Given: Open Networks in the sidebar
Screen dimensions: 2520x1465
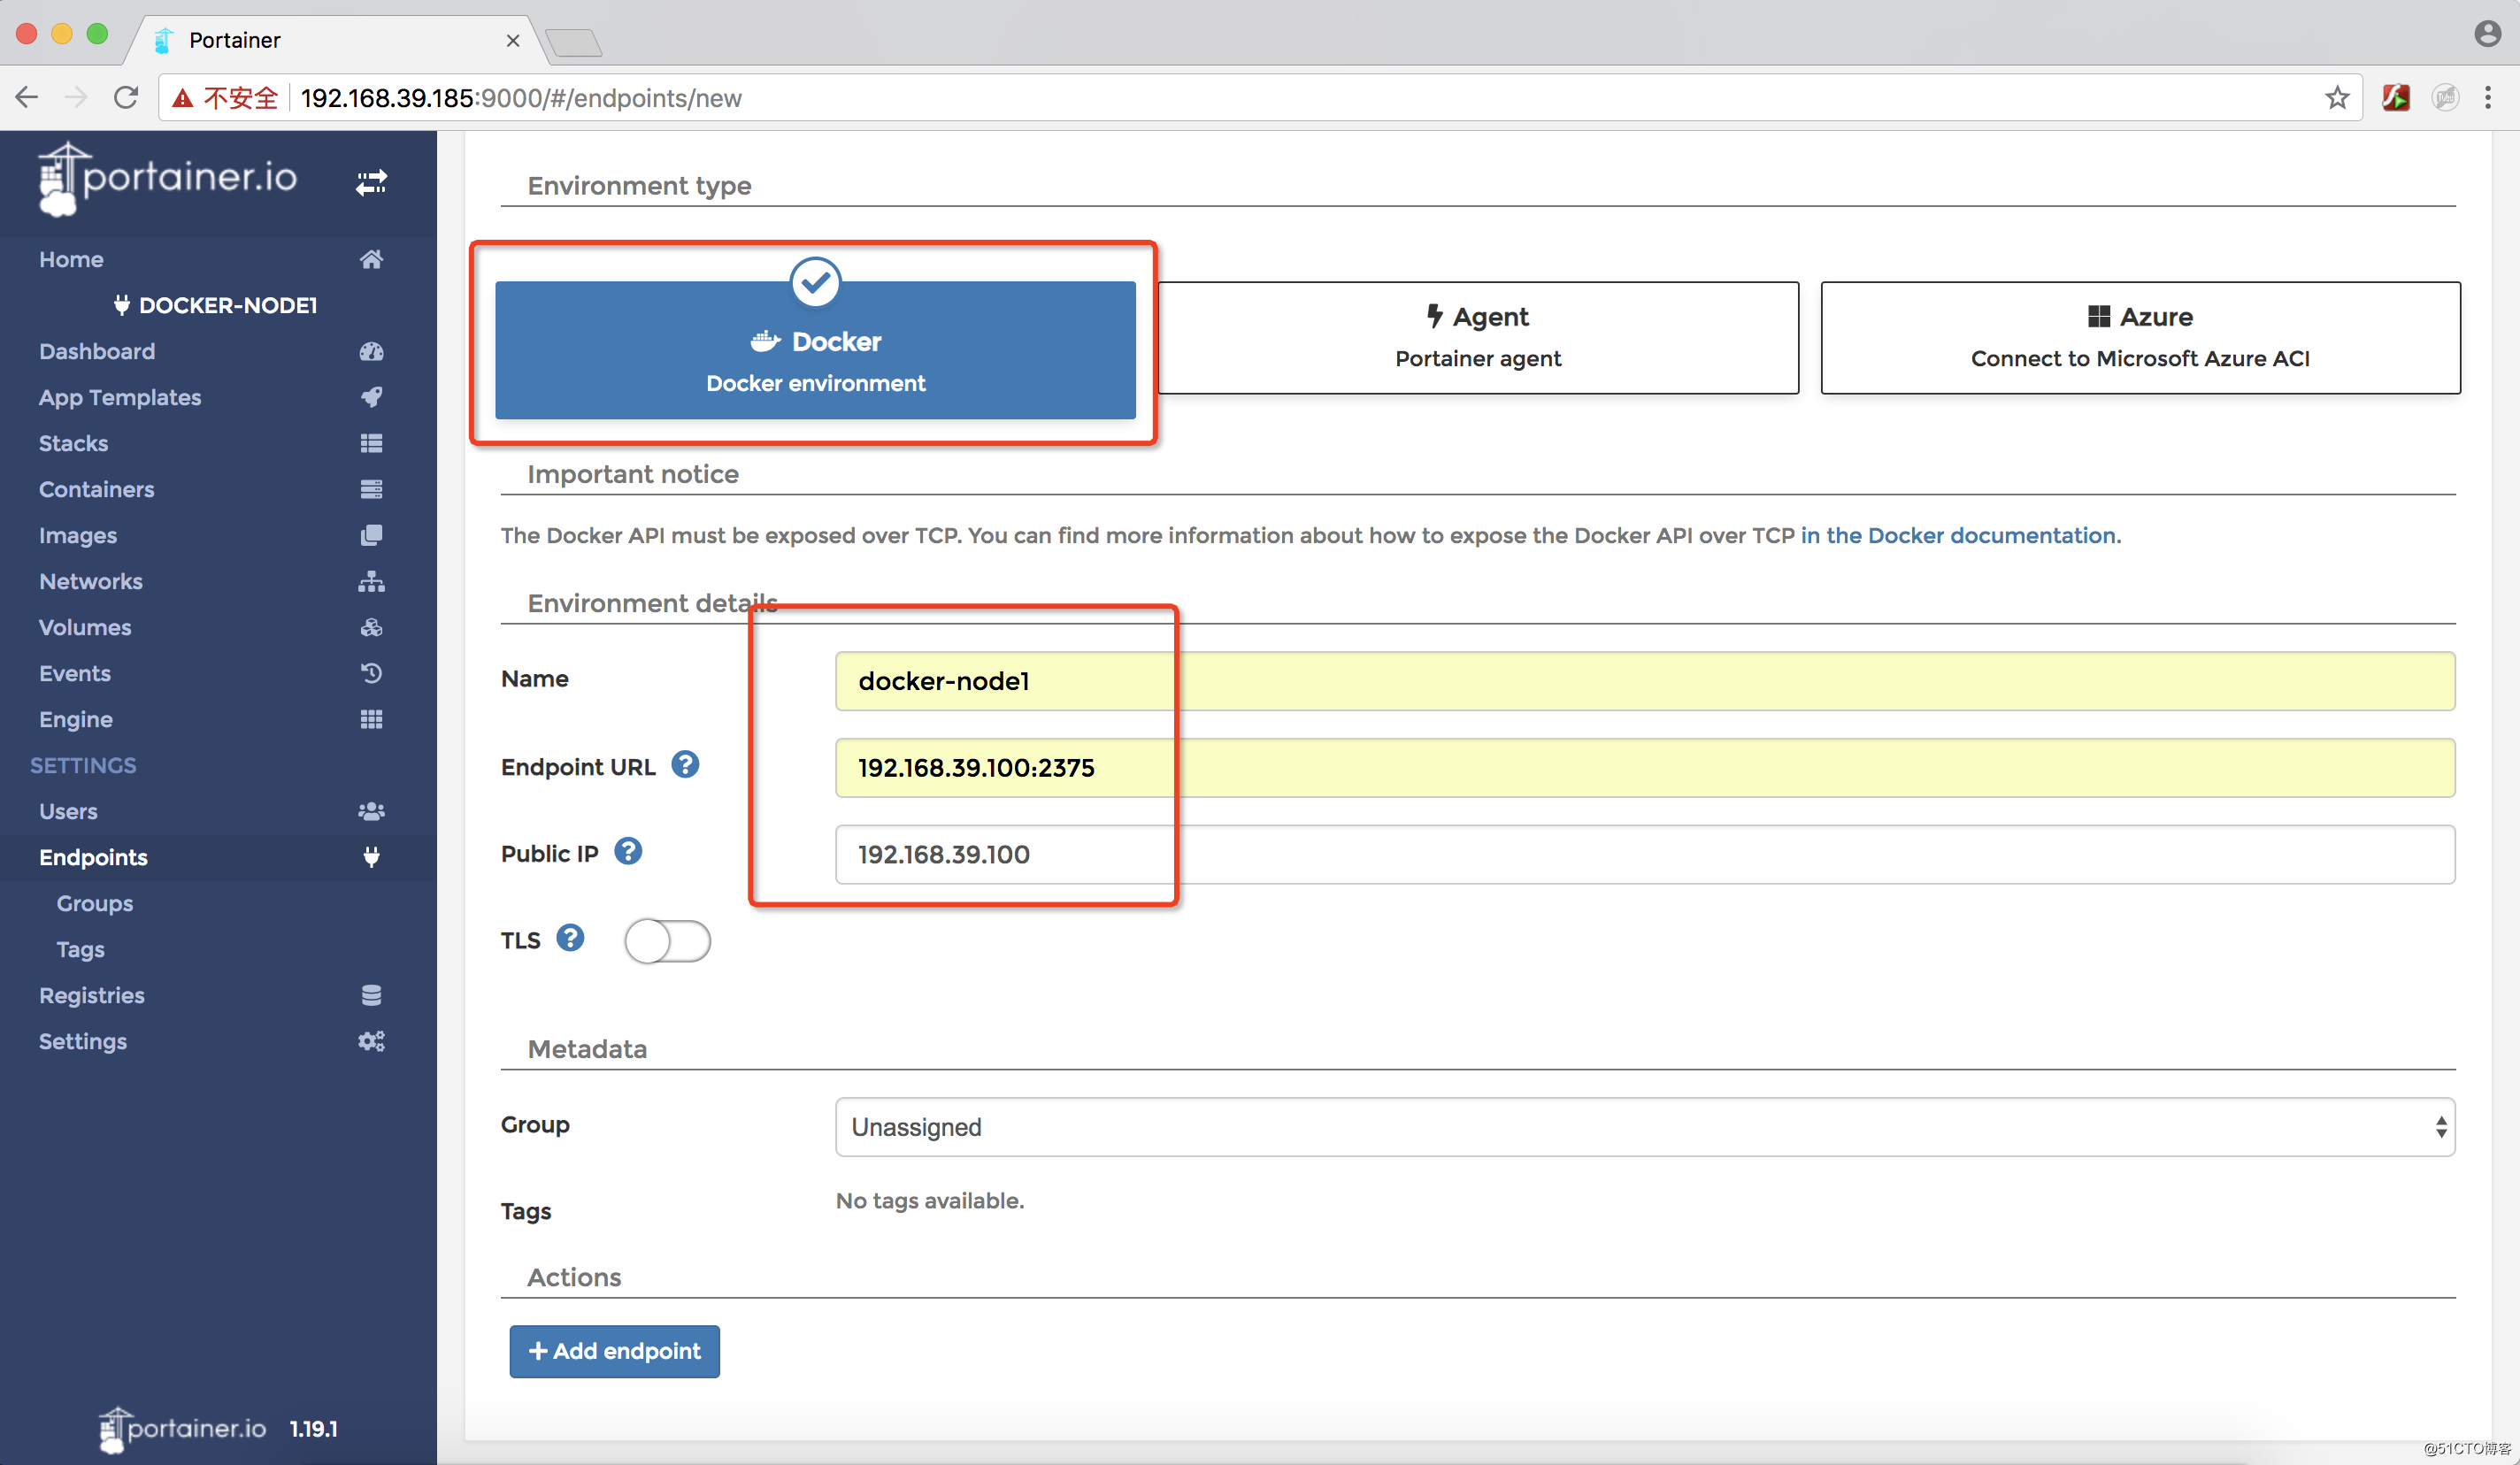Looking at the screenshot, I should [x=91, y=581].
